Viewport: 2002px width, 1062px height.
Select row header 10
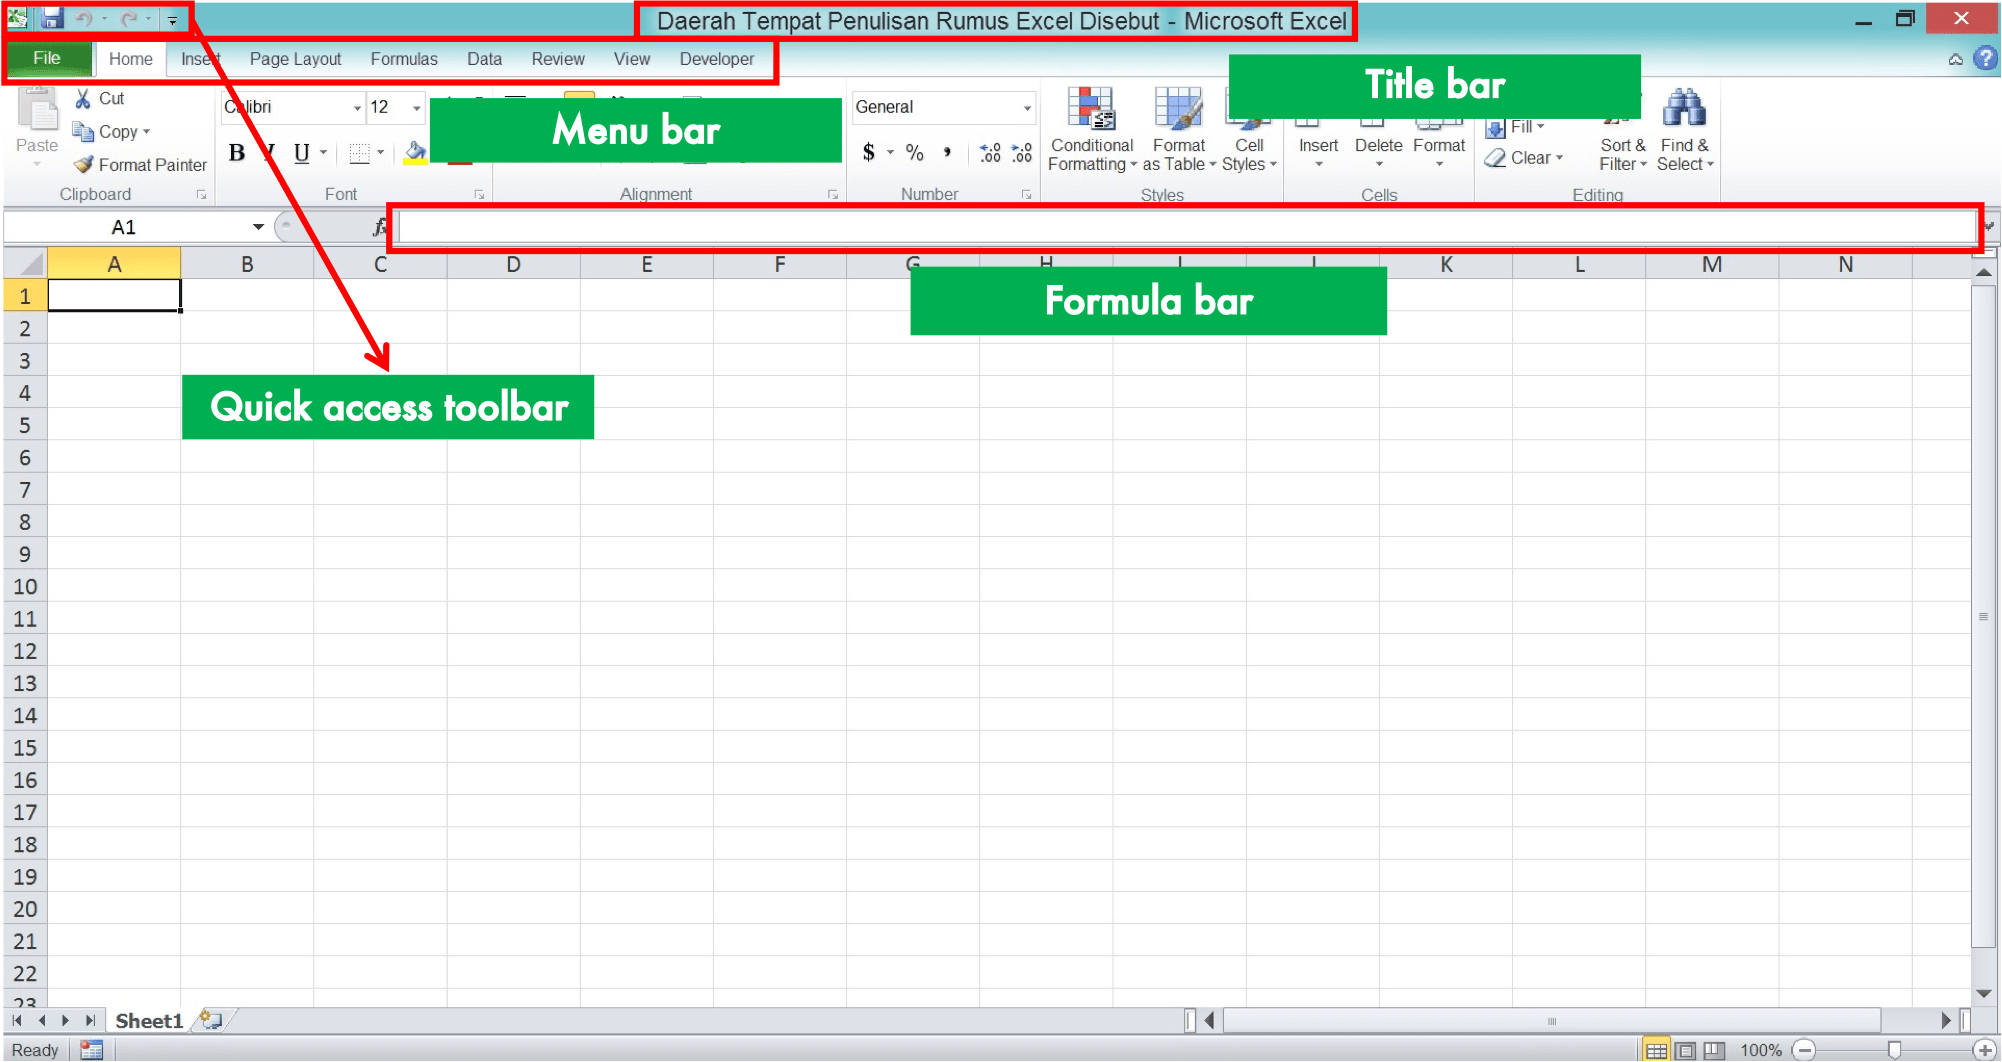click(x=25, y=586)
